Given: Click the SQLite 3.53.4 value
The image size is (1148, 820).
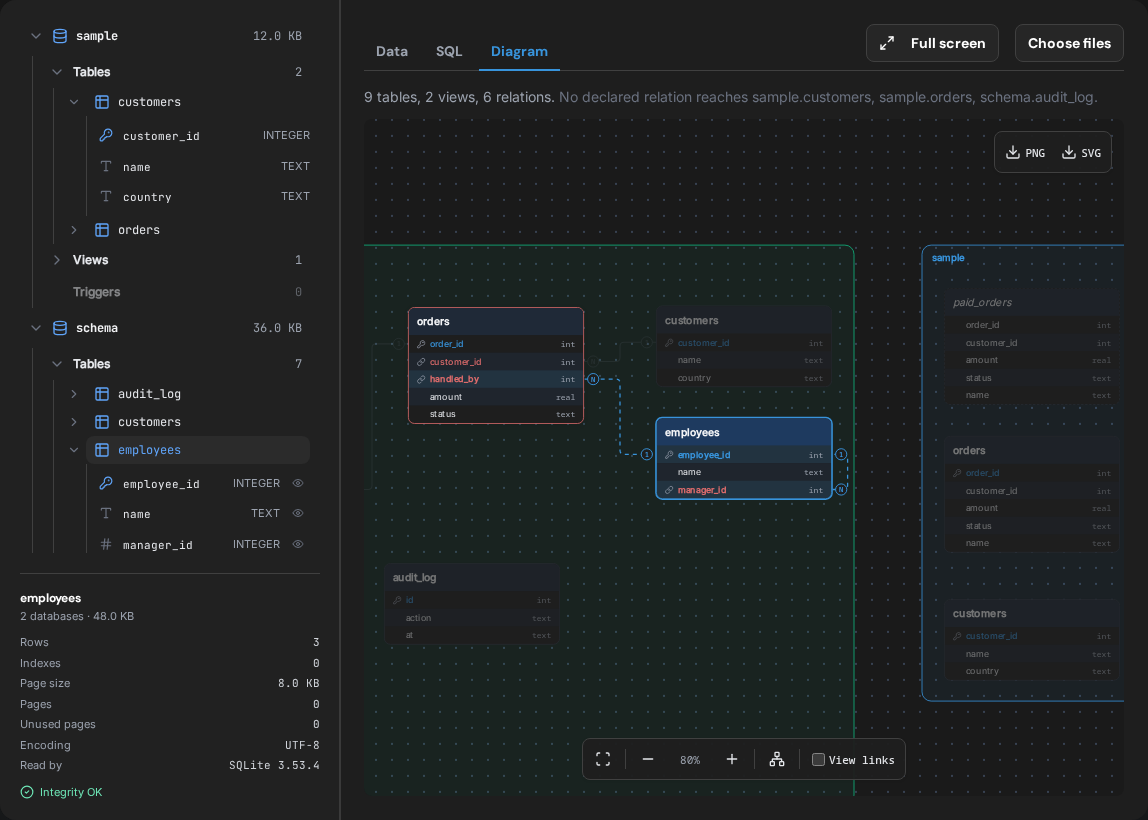Looking at the screenshot, I should click(x=274, y=765).
